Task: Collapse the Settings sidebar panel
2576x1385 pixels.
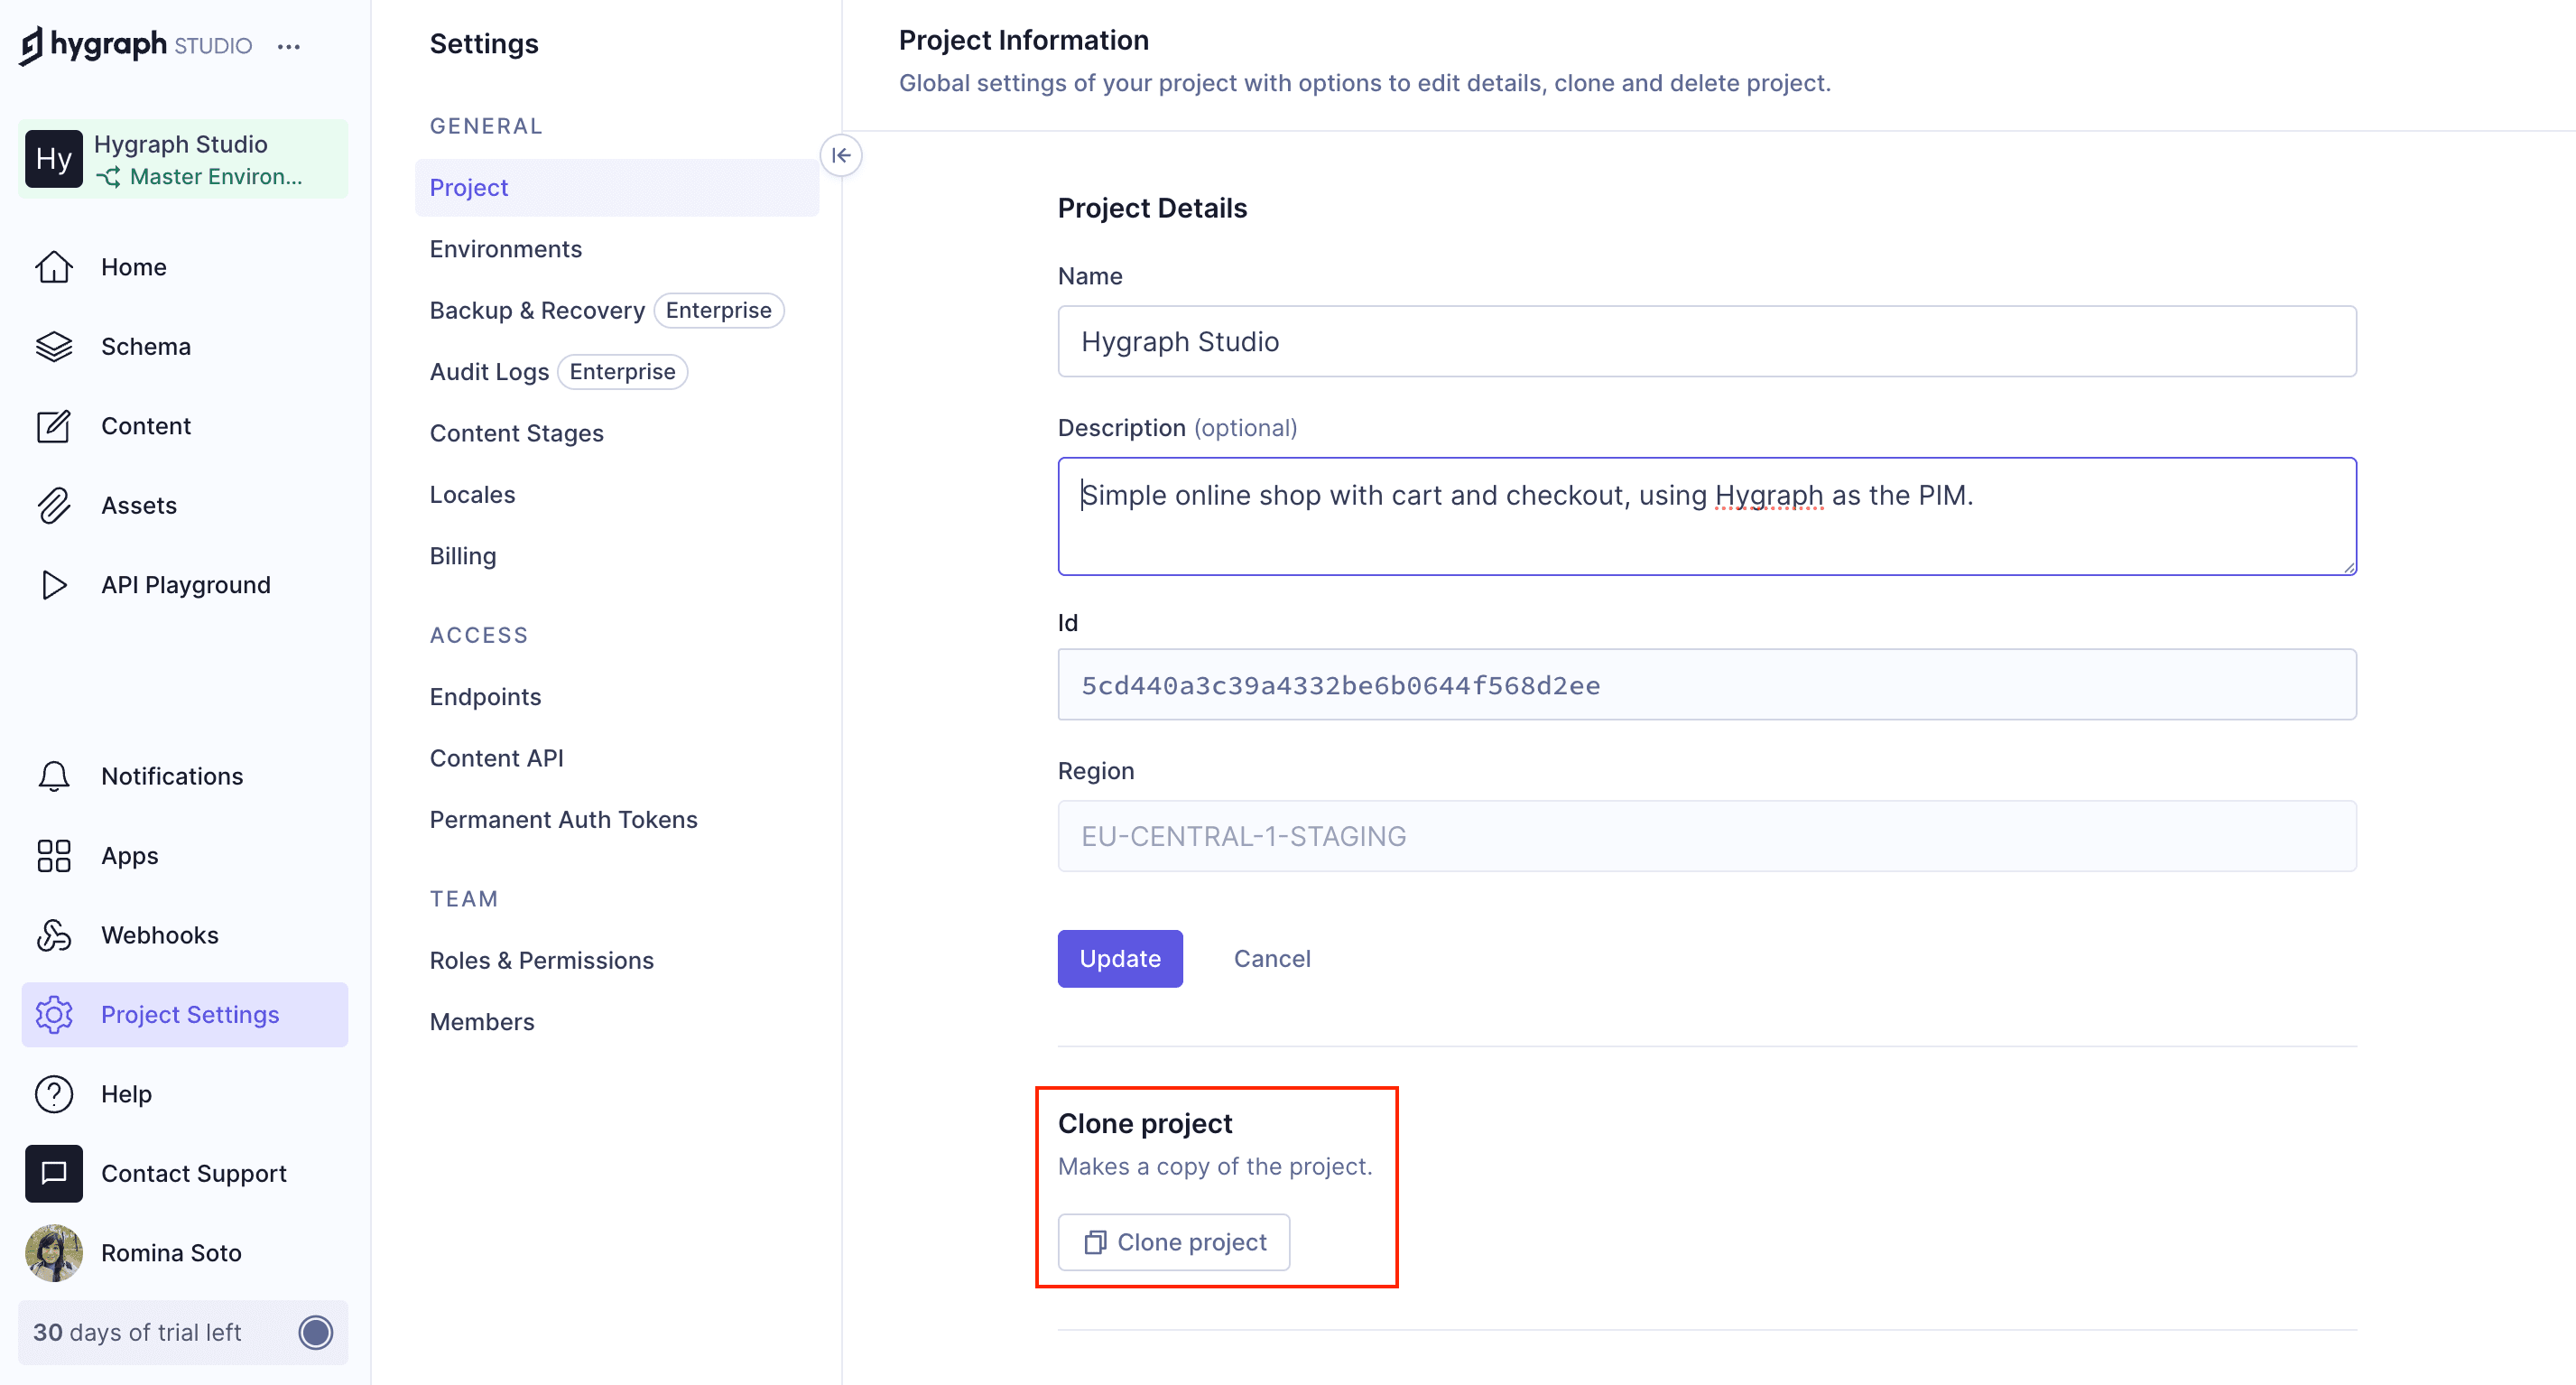Action: coord(841,155)
